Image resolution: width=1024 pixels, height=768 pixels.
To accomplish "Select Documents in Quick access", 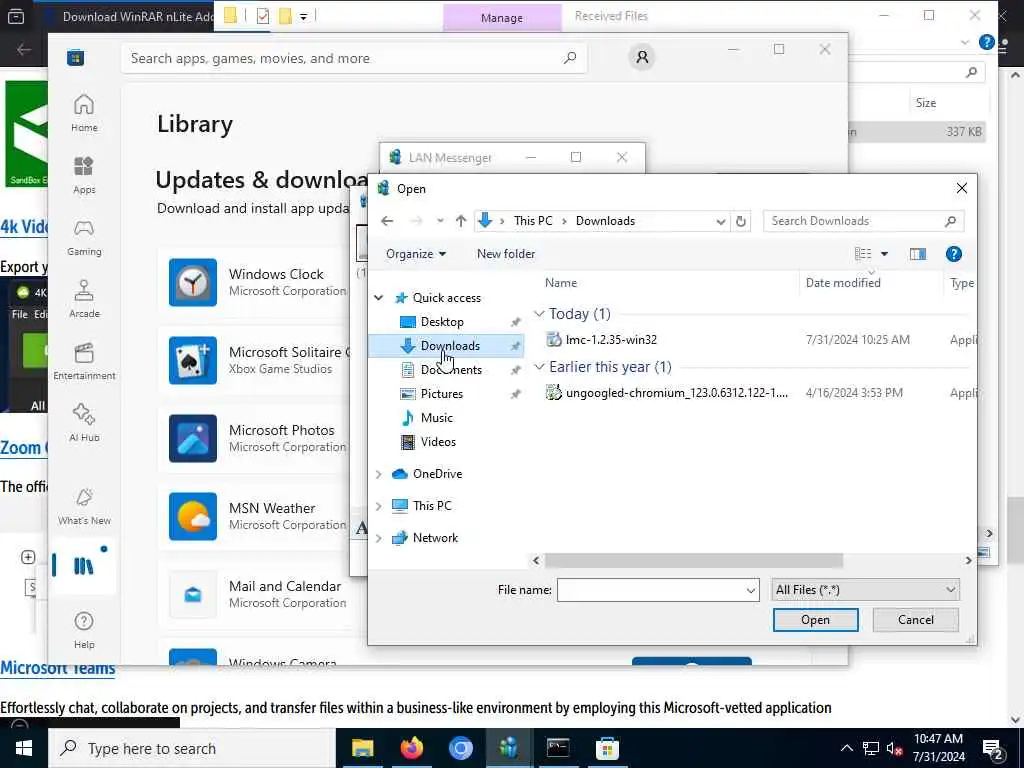I will pyautogui.click(x=451, y=370).
